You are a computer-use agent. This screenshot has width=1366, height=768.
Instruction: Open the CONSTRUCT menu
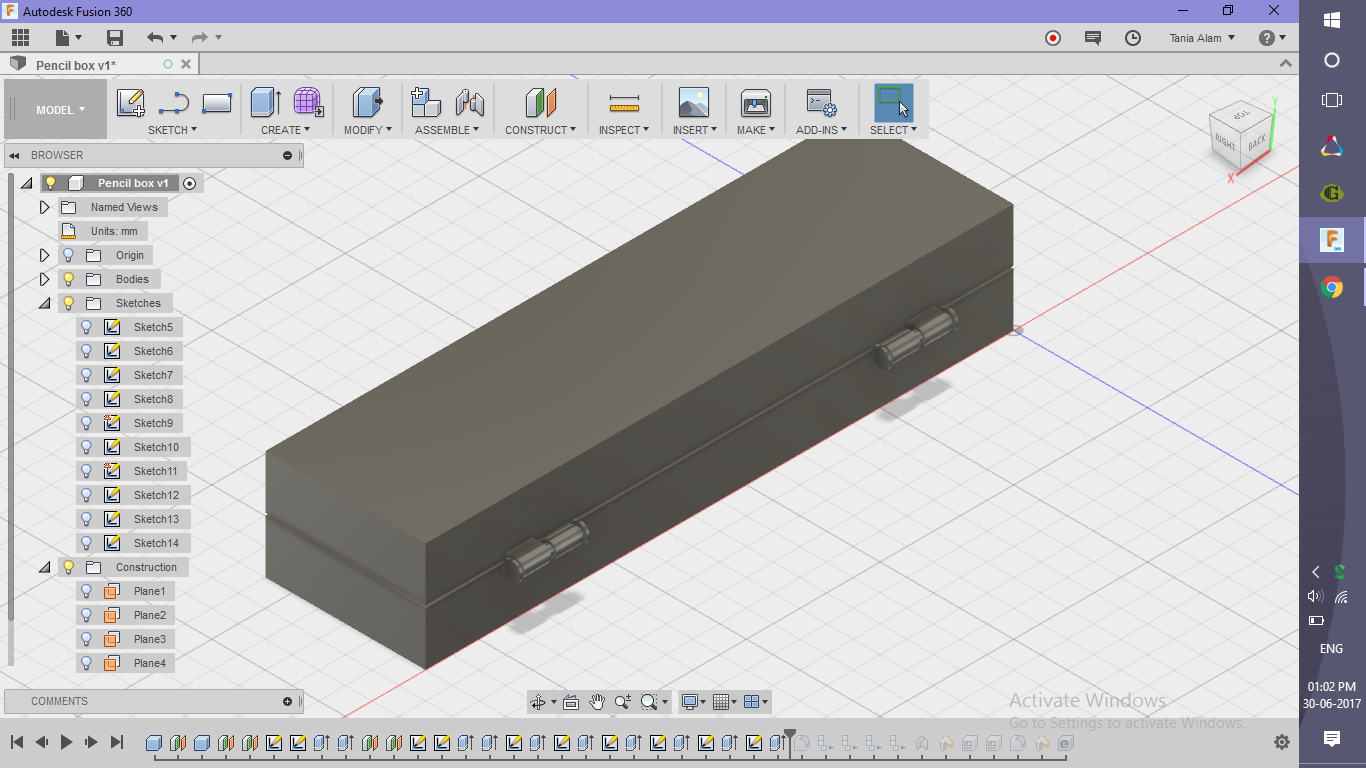pos(540,130)
